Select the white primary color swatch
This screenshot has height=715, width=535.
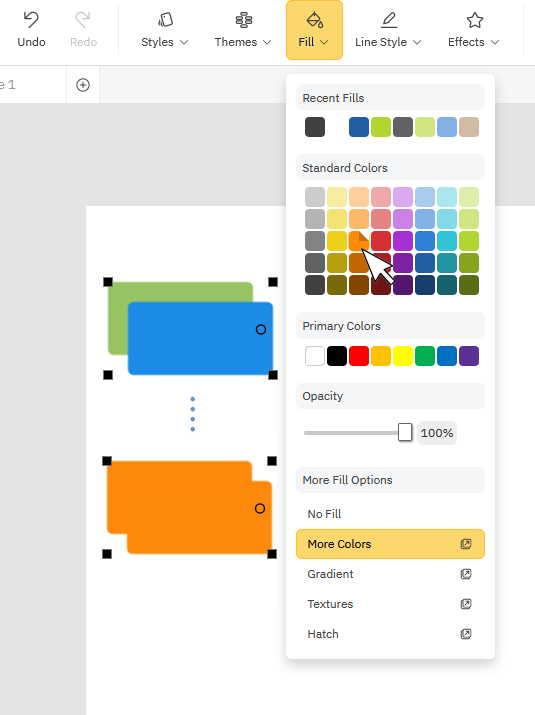point(315,356)
